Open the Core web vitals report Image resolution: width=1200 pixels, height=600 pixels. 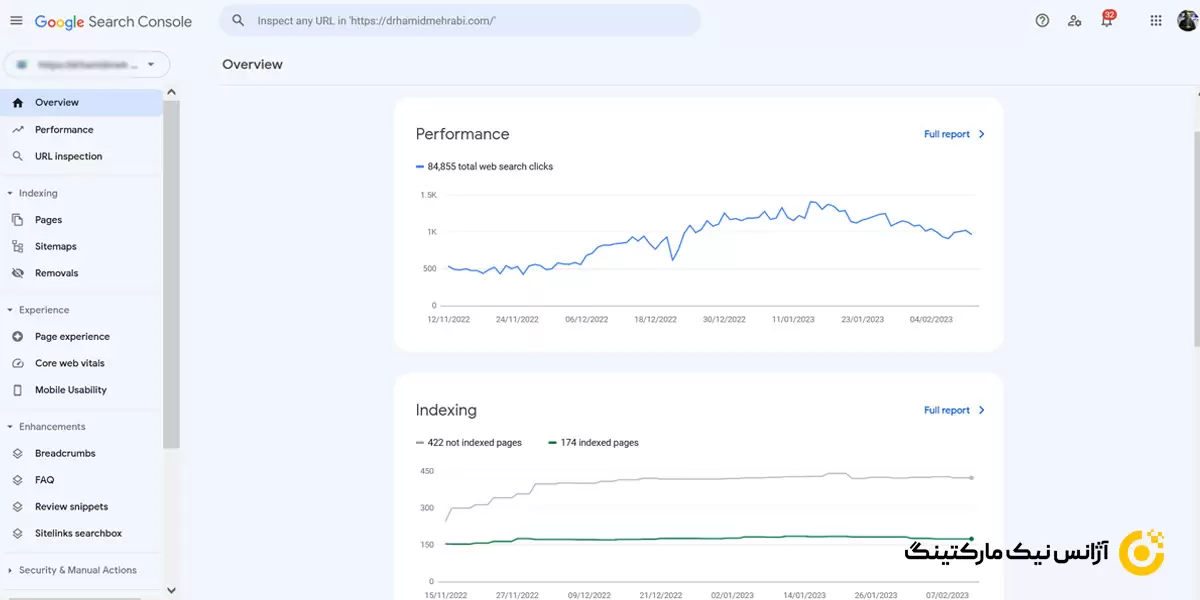point(69,363)
